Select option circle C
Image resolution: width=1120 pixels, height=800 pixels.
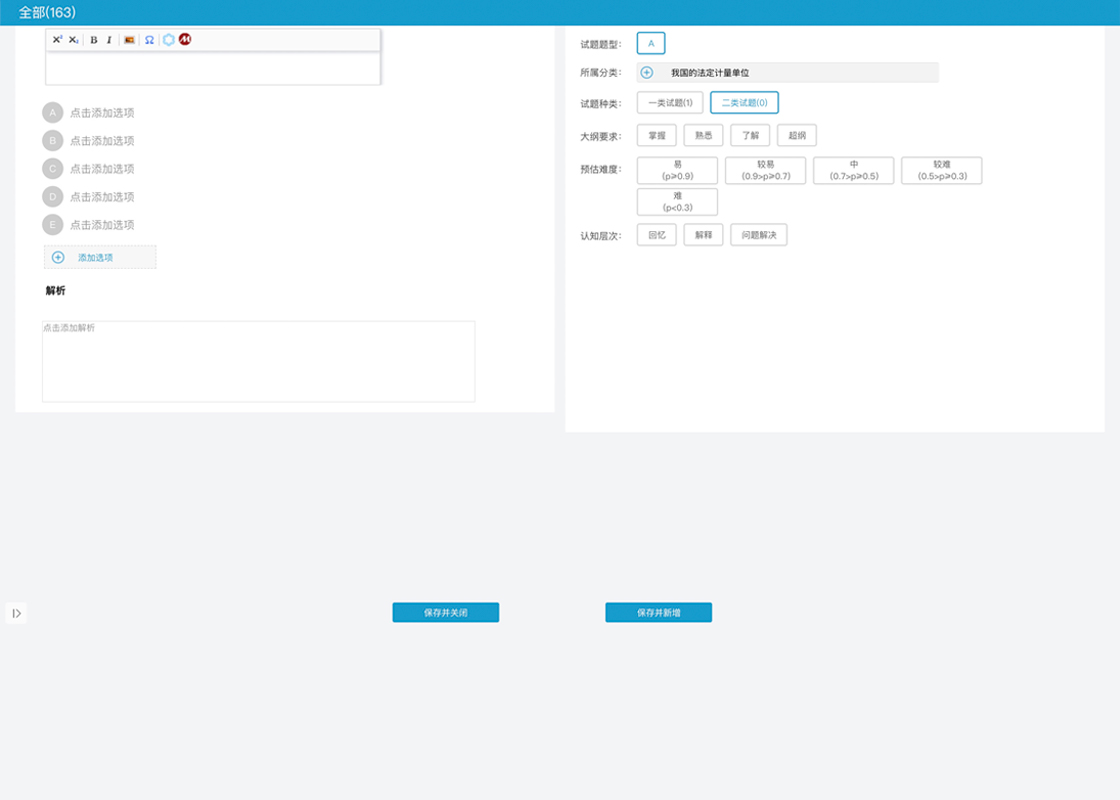[53, 169]
